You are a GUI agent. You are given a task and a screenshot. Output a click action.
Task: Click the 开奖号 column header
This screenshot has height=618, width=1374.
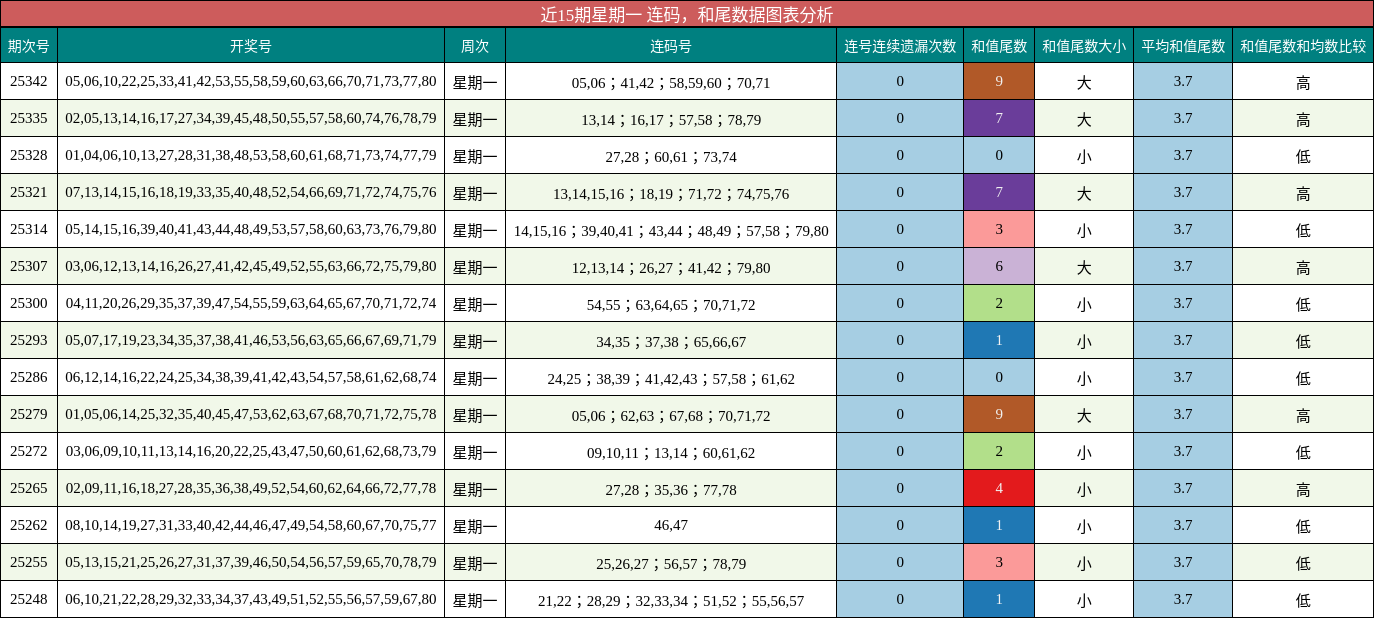pos(252,45)
